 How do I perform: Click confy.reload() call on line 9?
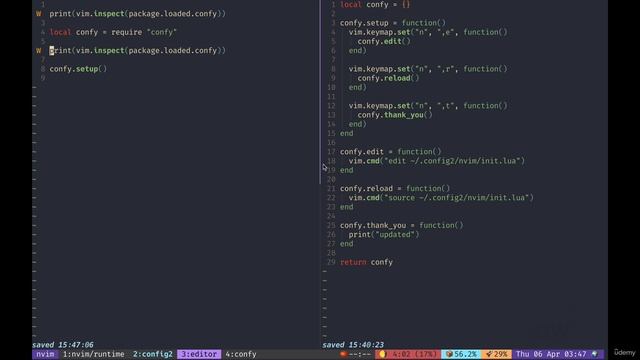(389, 78)
